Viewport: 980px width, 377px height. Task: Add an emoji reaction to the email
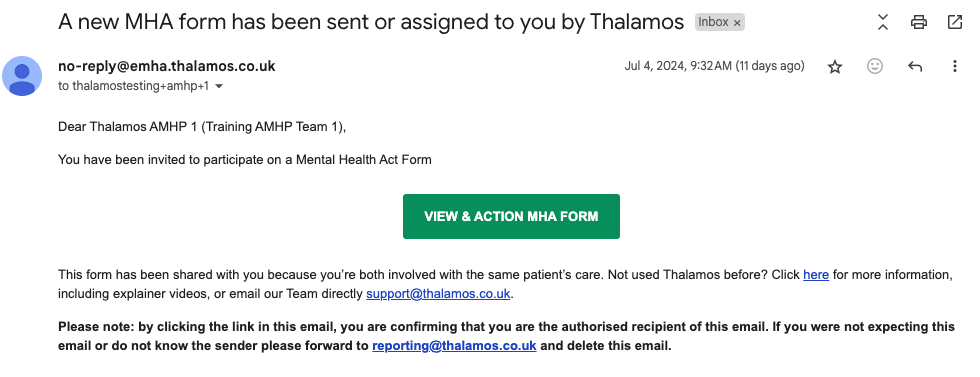click(x=875, y=66)
